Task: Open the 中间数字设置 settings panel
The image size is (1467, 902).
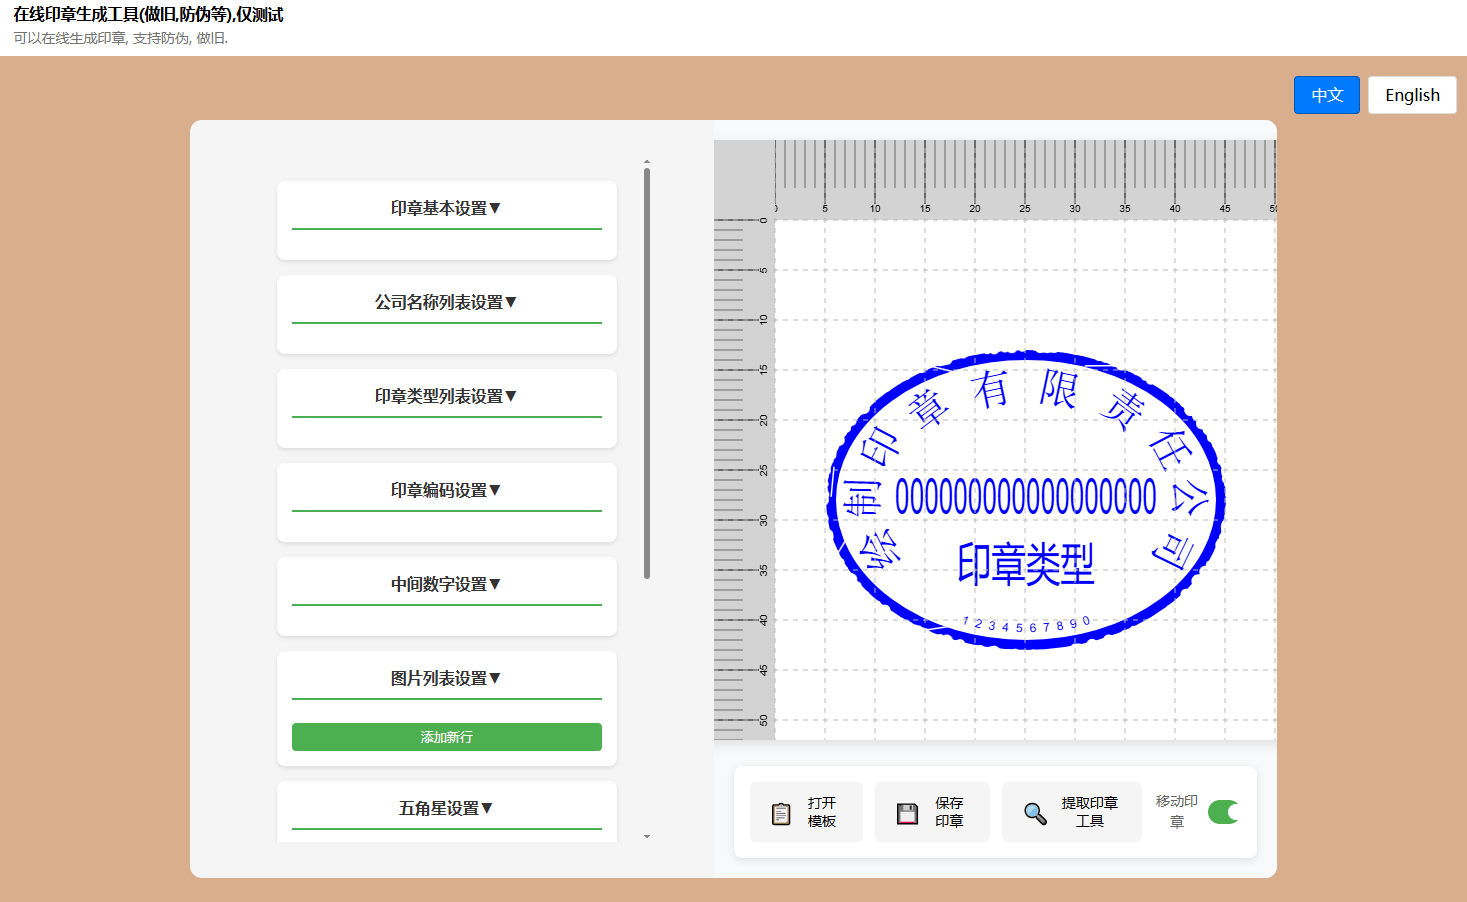Action: pos(446,583)
